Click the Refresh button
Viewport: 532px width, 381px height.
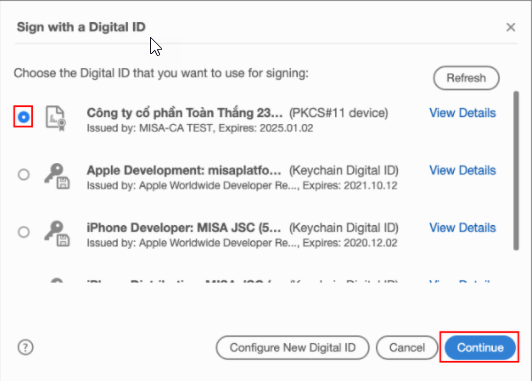[x=466, y=78]
